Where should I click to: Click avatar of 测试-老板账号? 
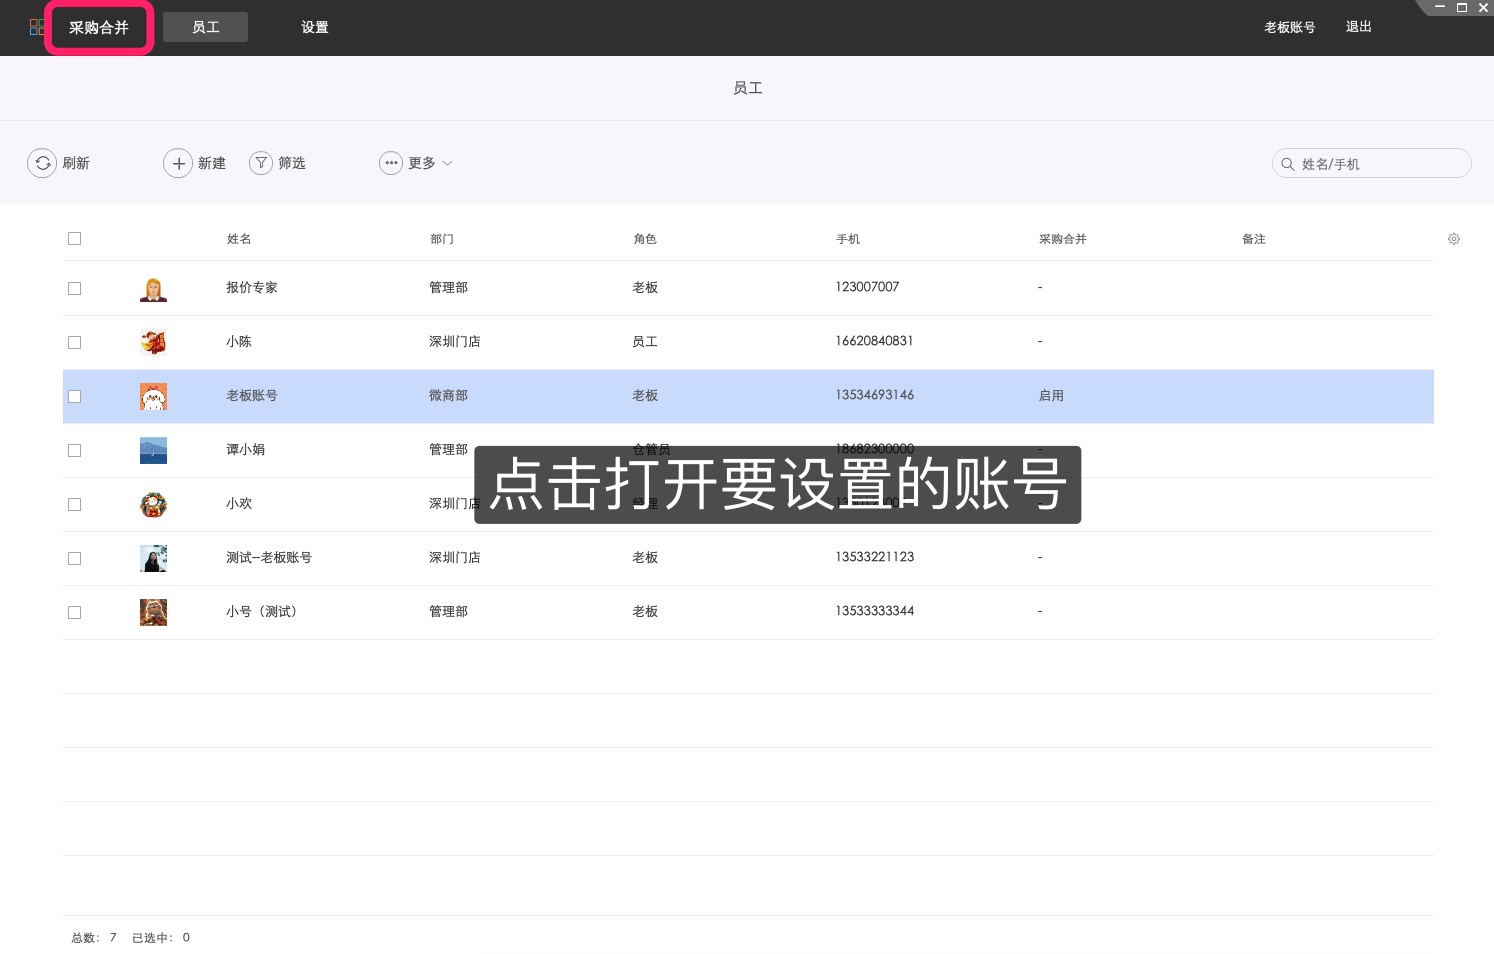[153, 559]
